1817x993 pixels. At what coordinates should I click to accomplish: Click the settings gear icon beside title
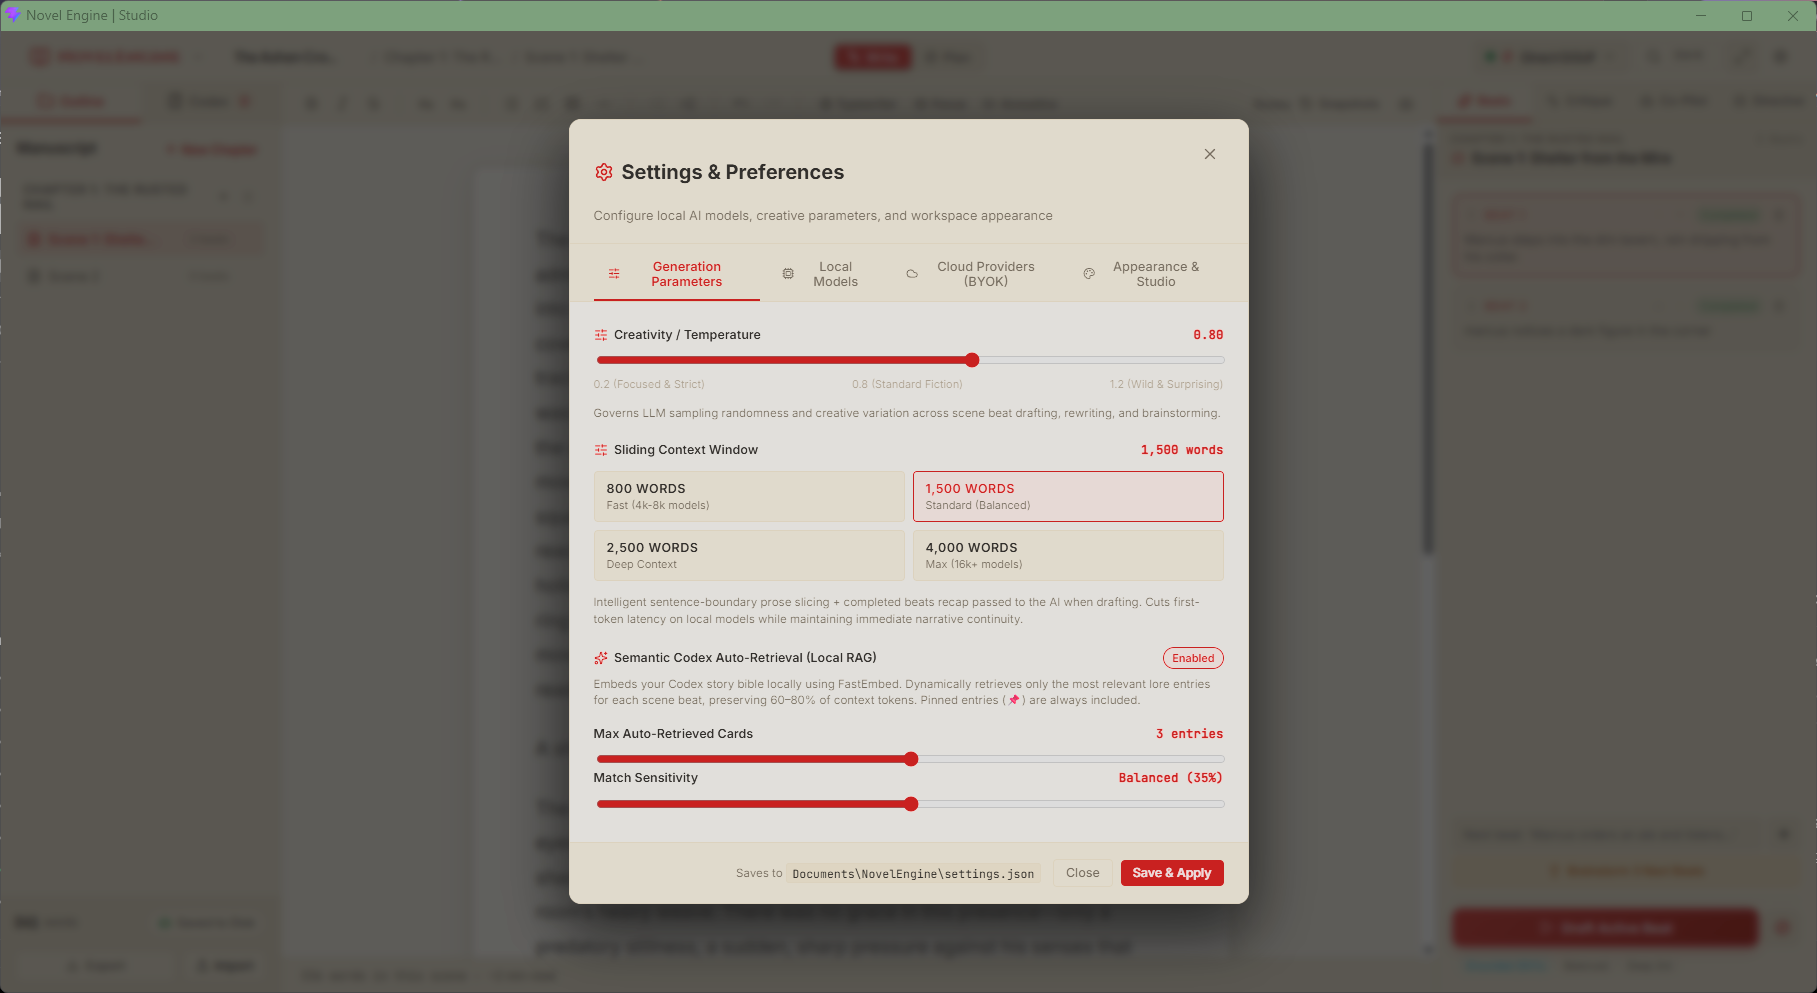click(604, 172)
